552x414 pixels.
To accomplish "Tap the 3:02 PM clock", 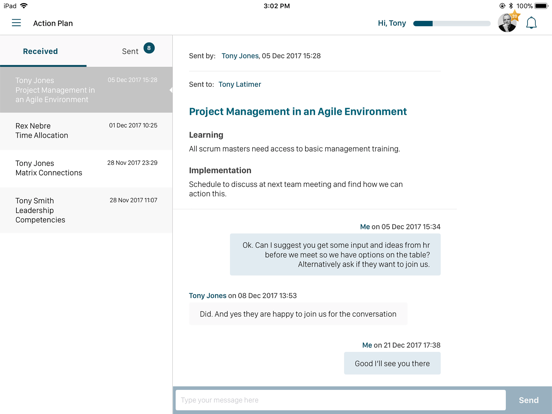I will tap(277, 6).
